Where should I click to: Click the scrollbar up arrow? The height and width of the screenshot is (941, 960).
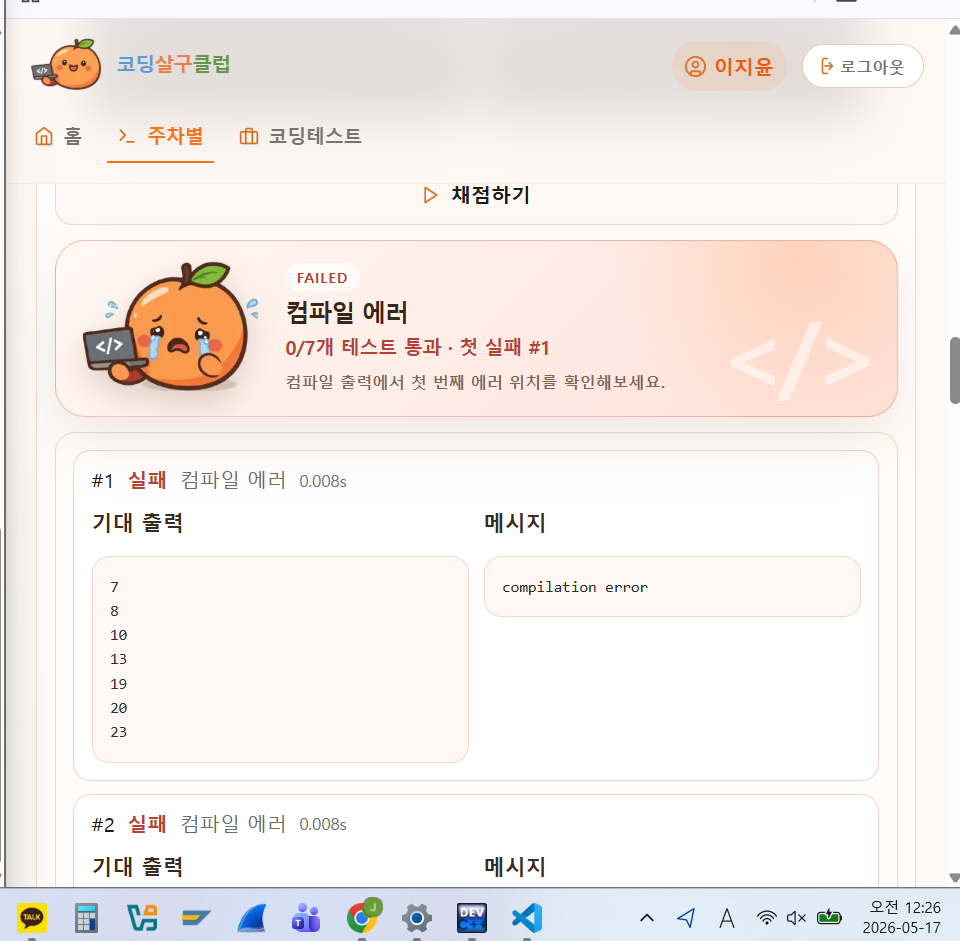tap(954, 30)
